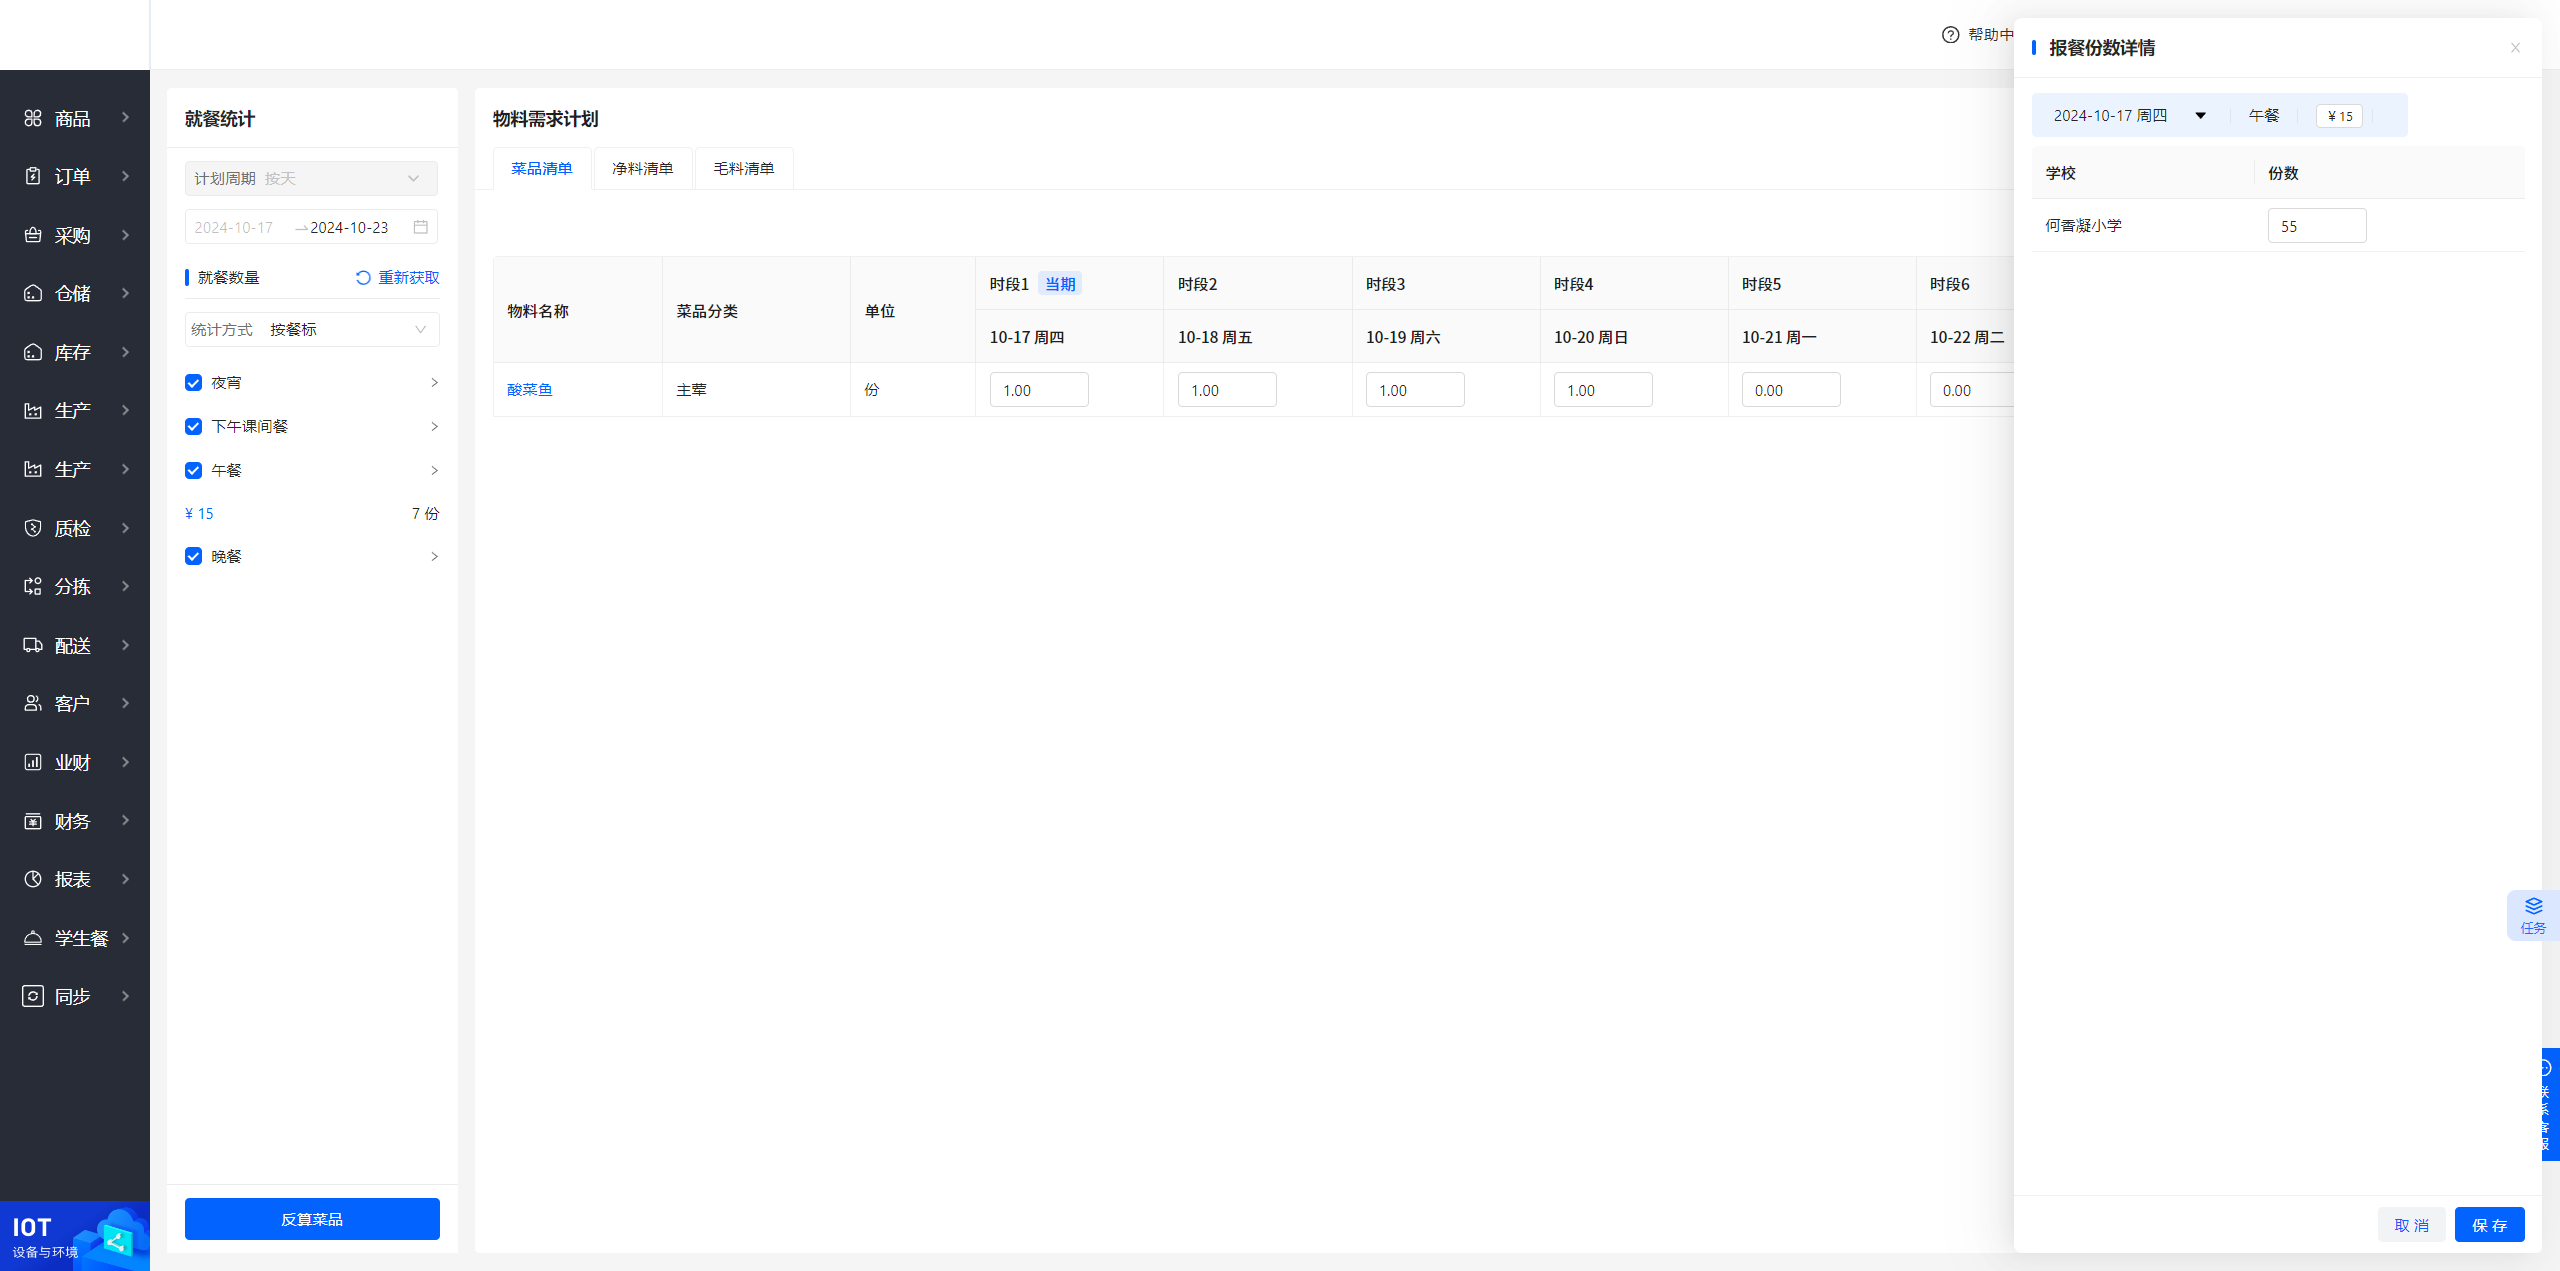Click the 客户 people icon
2560x1271 pixels.
pos(33,703)
